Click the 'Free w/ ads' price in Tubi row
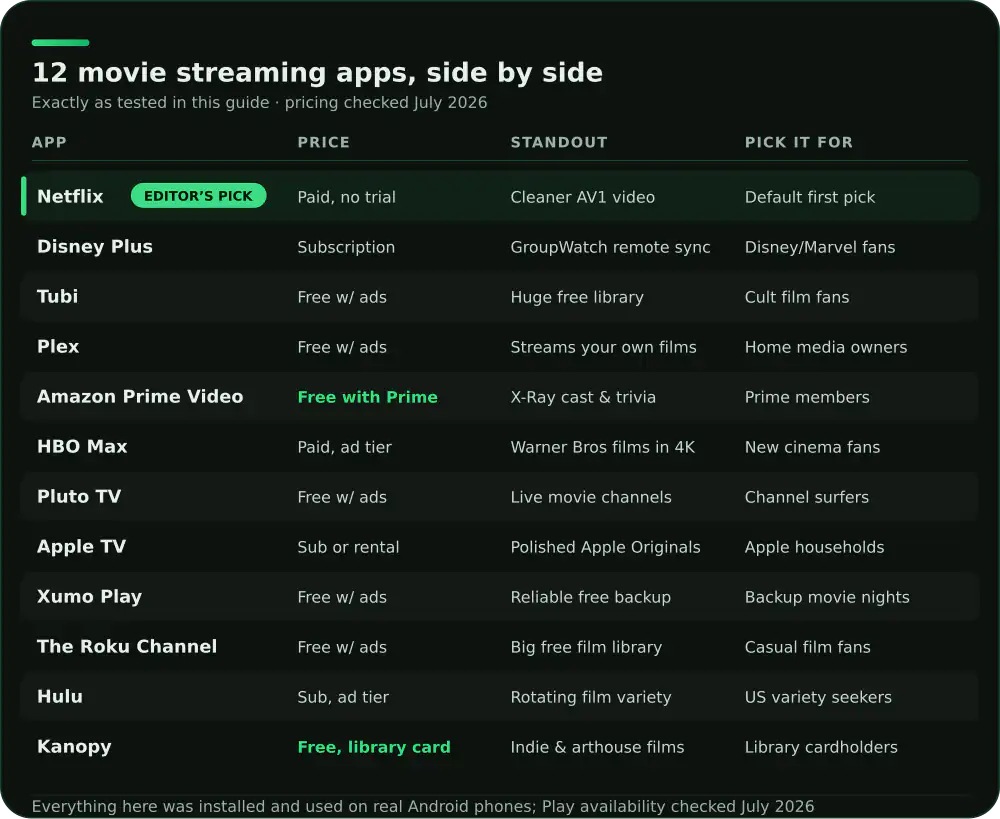1000x819 pixels. click(342, 297)
